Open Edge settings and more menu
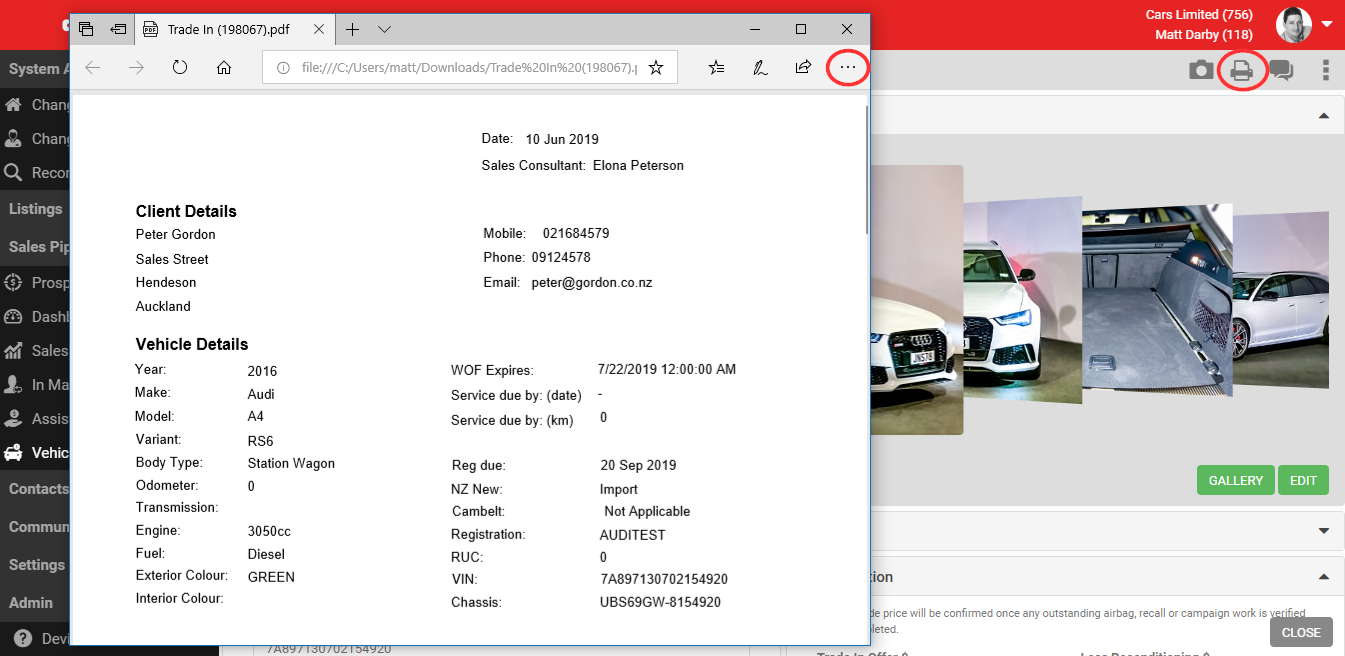Image resolution: width=1345 pixels, height=656 pixels. (848, 68)
